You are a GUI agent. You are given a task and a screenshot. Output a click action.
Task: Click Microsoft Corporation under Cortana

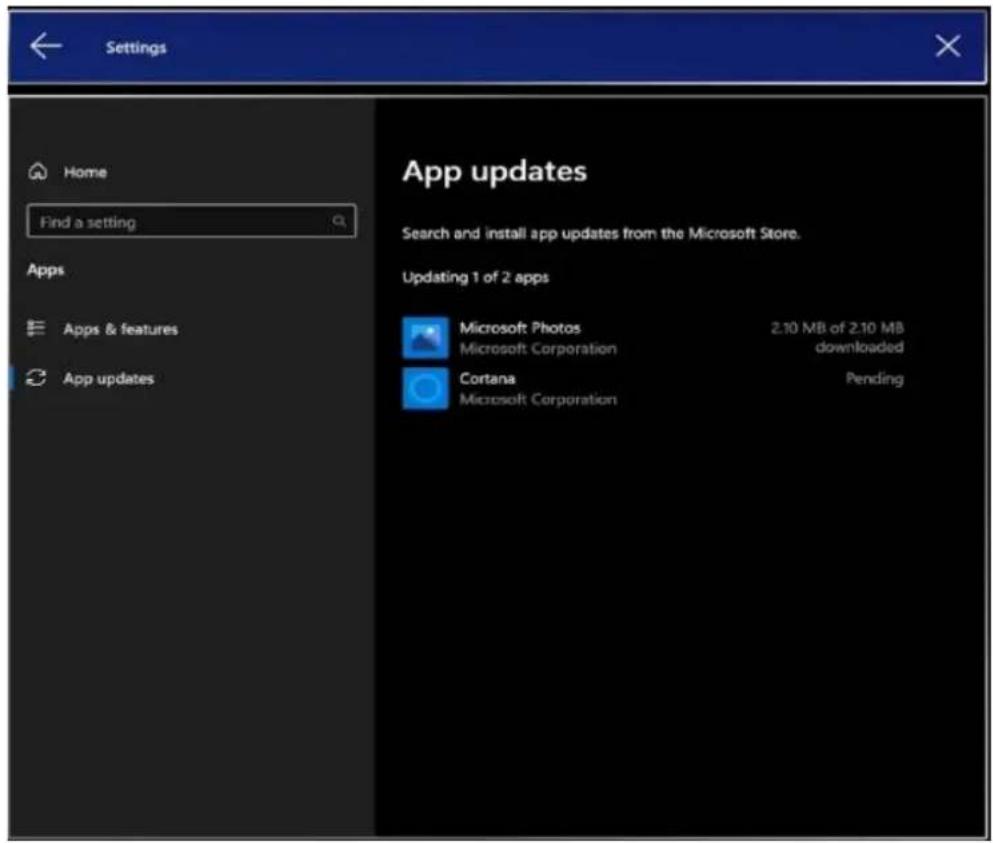(x=538, y=400)
